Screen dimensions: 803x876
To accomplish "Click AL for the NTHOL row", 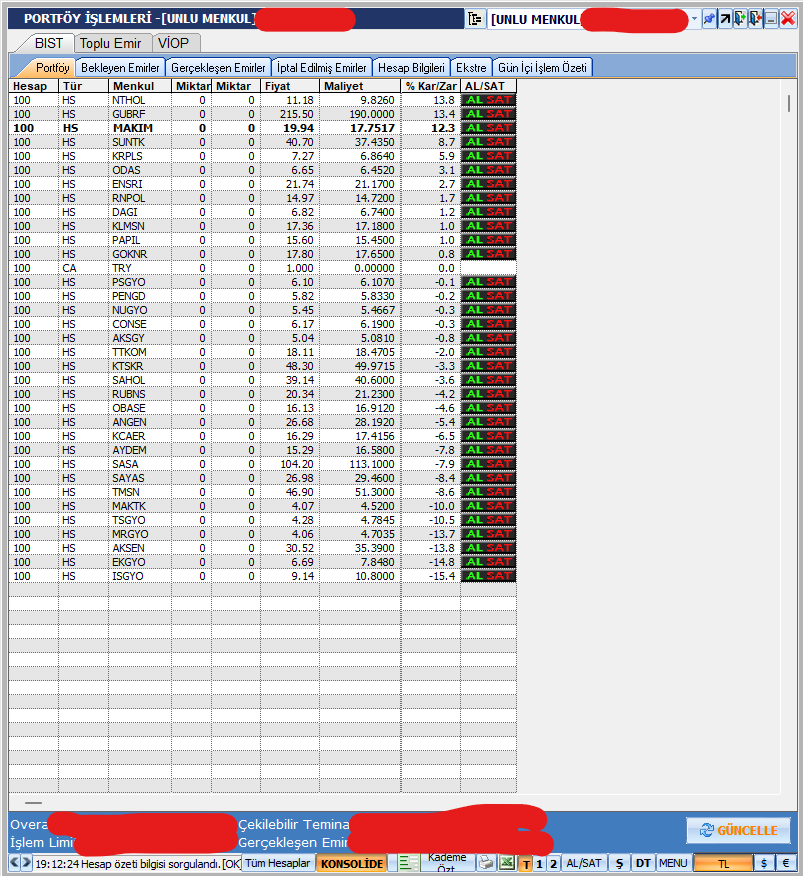I will point(475,100).
